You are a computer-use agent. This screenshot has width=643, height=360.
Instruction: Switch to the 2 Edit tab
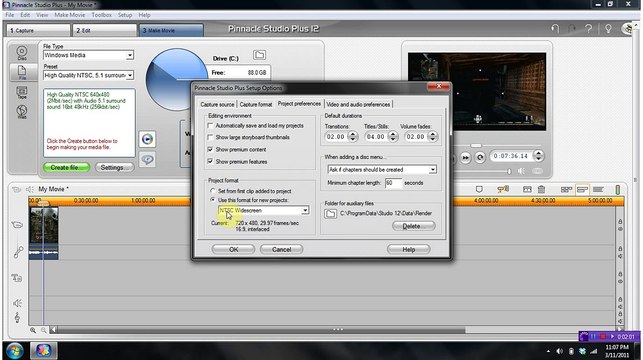105,30
